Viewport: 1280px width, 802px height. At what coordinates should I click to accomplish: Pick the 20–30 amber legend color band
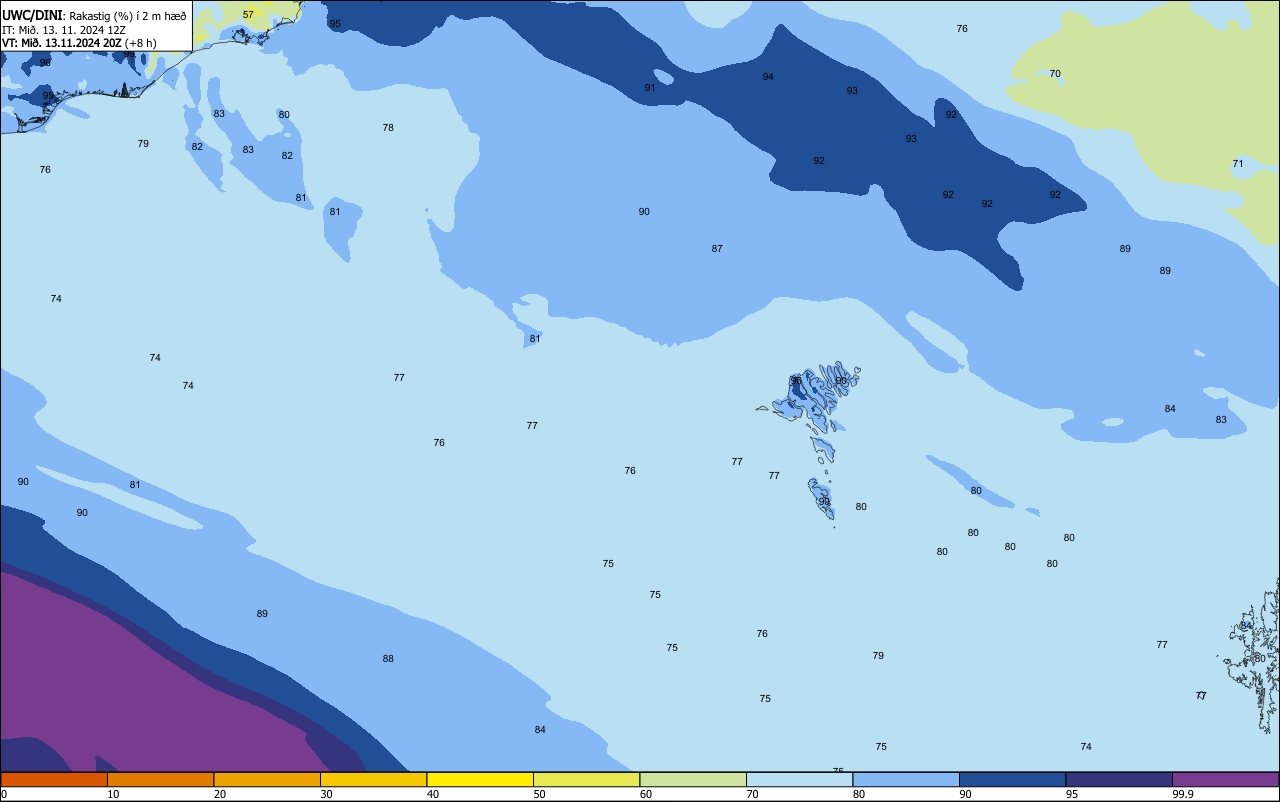[x=267, y=779]
